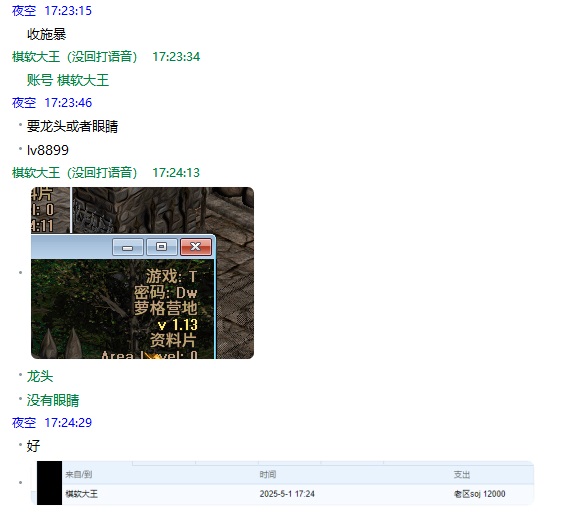Click the 时间 column header

[268, 474]
